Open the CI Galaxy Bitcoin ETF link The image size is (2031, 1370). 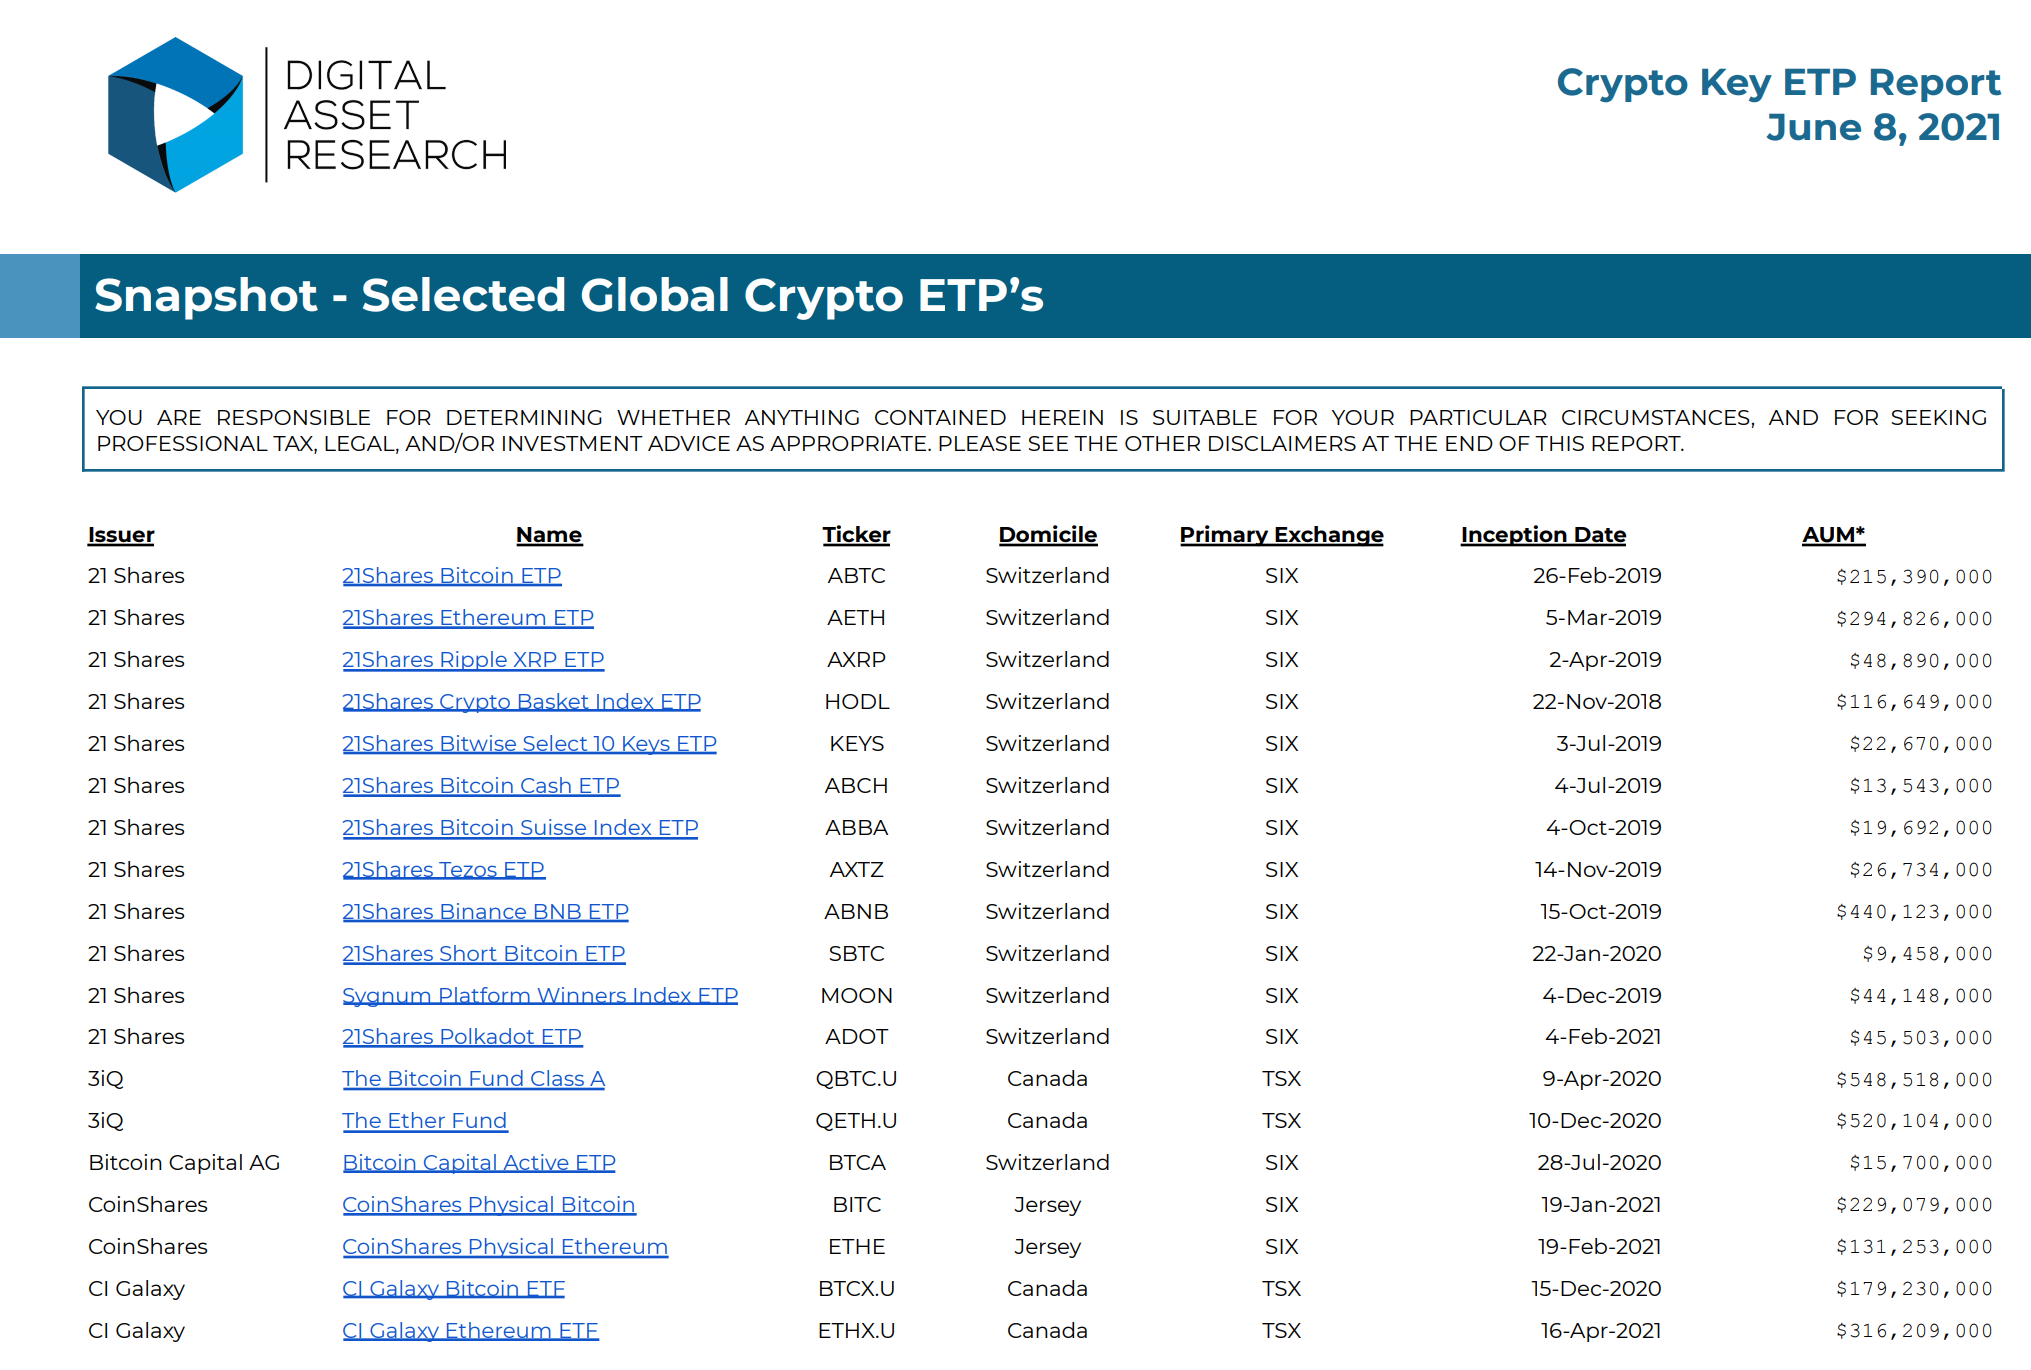(452, 1289)
